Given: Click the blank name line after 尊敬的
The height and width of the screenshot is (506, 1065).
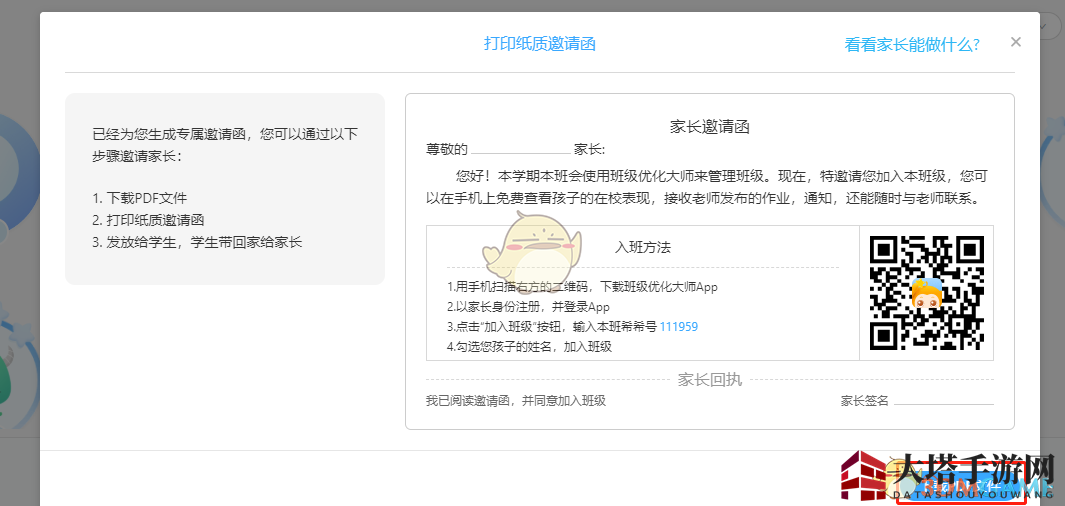Looking at the screenshot, I should (520, 149).
